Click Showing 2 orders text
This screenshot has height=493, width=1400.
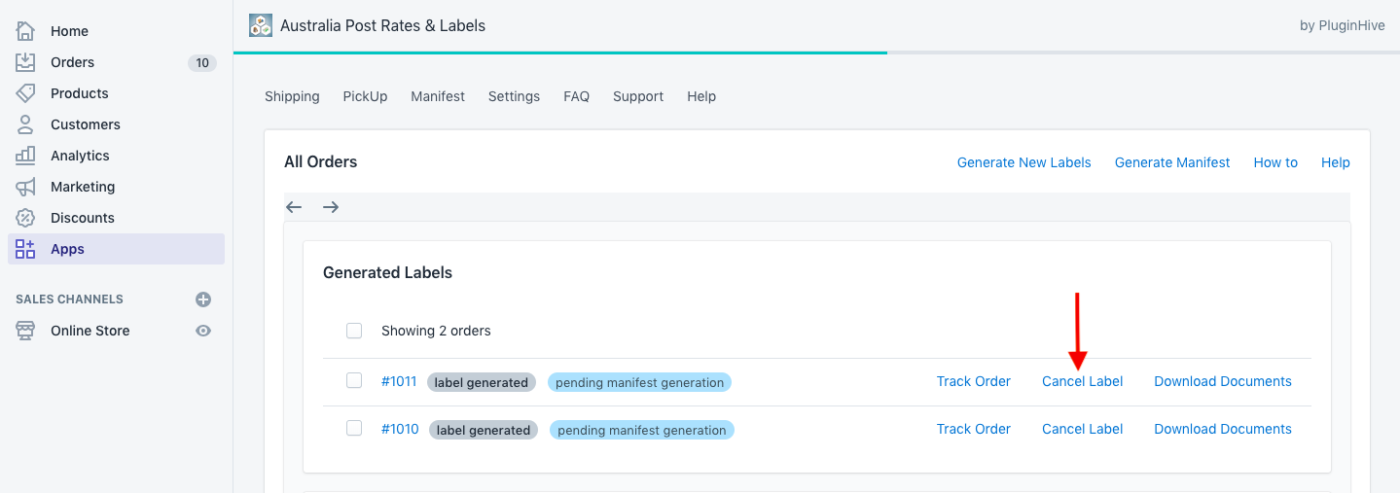(436, 330)
